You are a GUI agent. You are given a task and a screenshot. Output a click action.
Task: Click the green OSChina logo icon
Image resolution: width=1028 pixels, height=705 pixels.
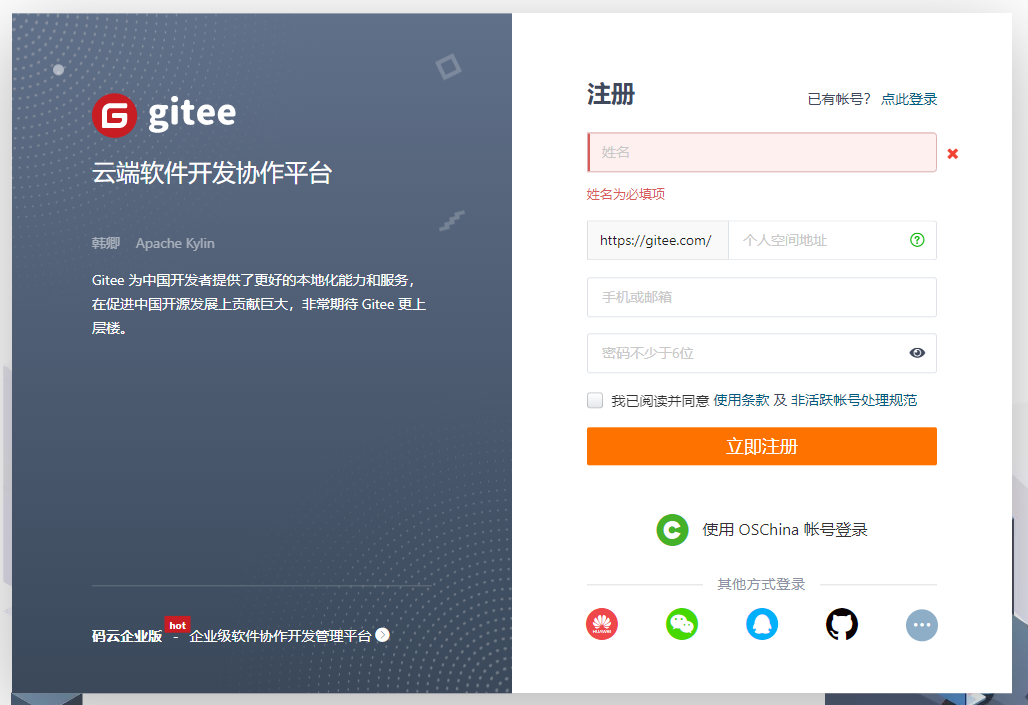point(672,530)
